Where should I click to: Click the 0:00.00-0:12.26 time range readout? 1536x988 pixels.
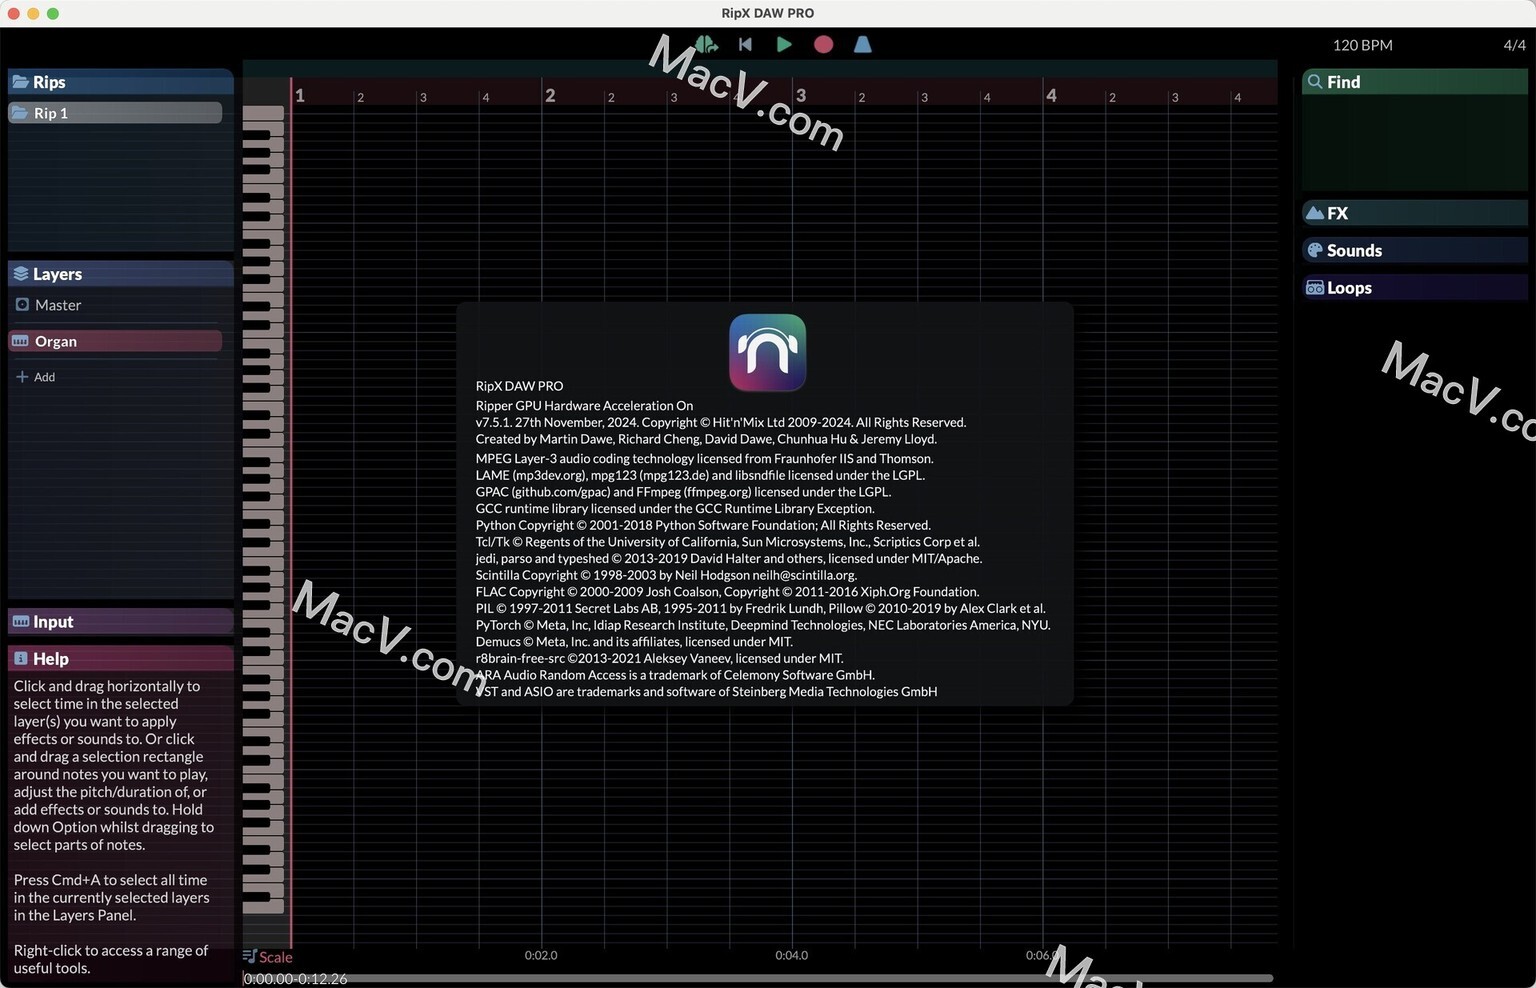coord(296,979)
